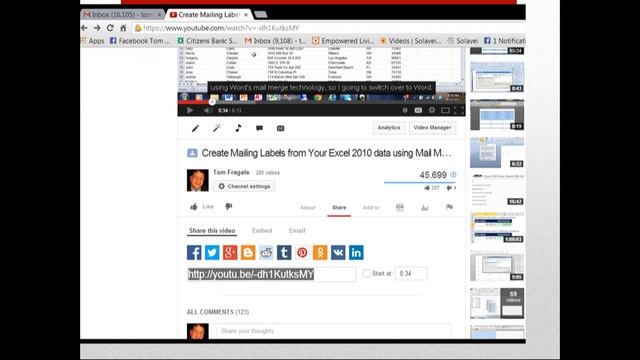Image resolution: width=640 pixels, height=360 pixels.
Task: Click the video progress bar
Action: point(321,102)
